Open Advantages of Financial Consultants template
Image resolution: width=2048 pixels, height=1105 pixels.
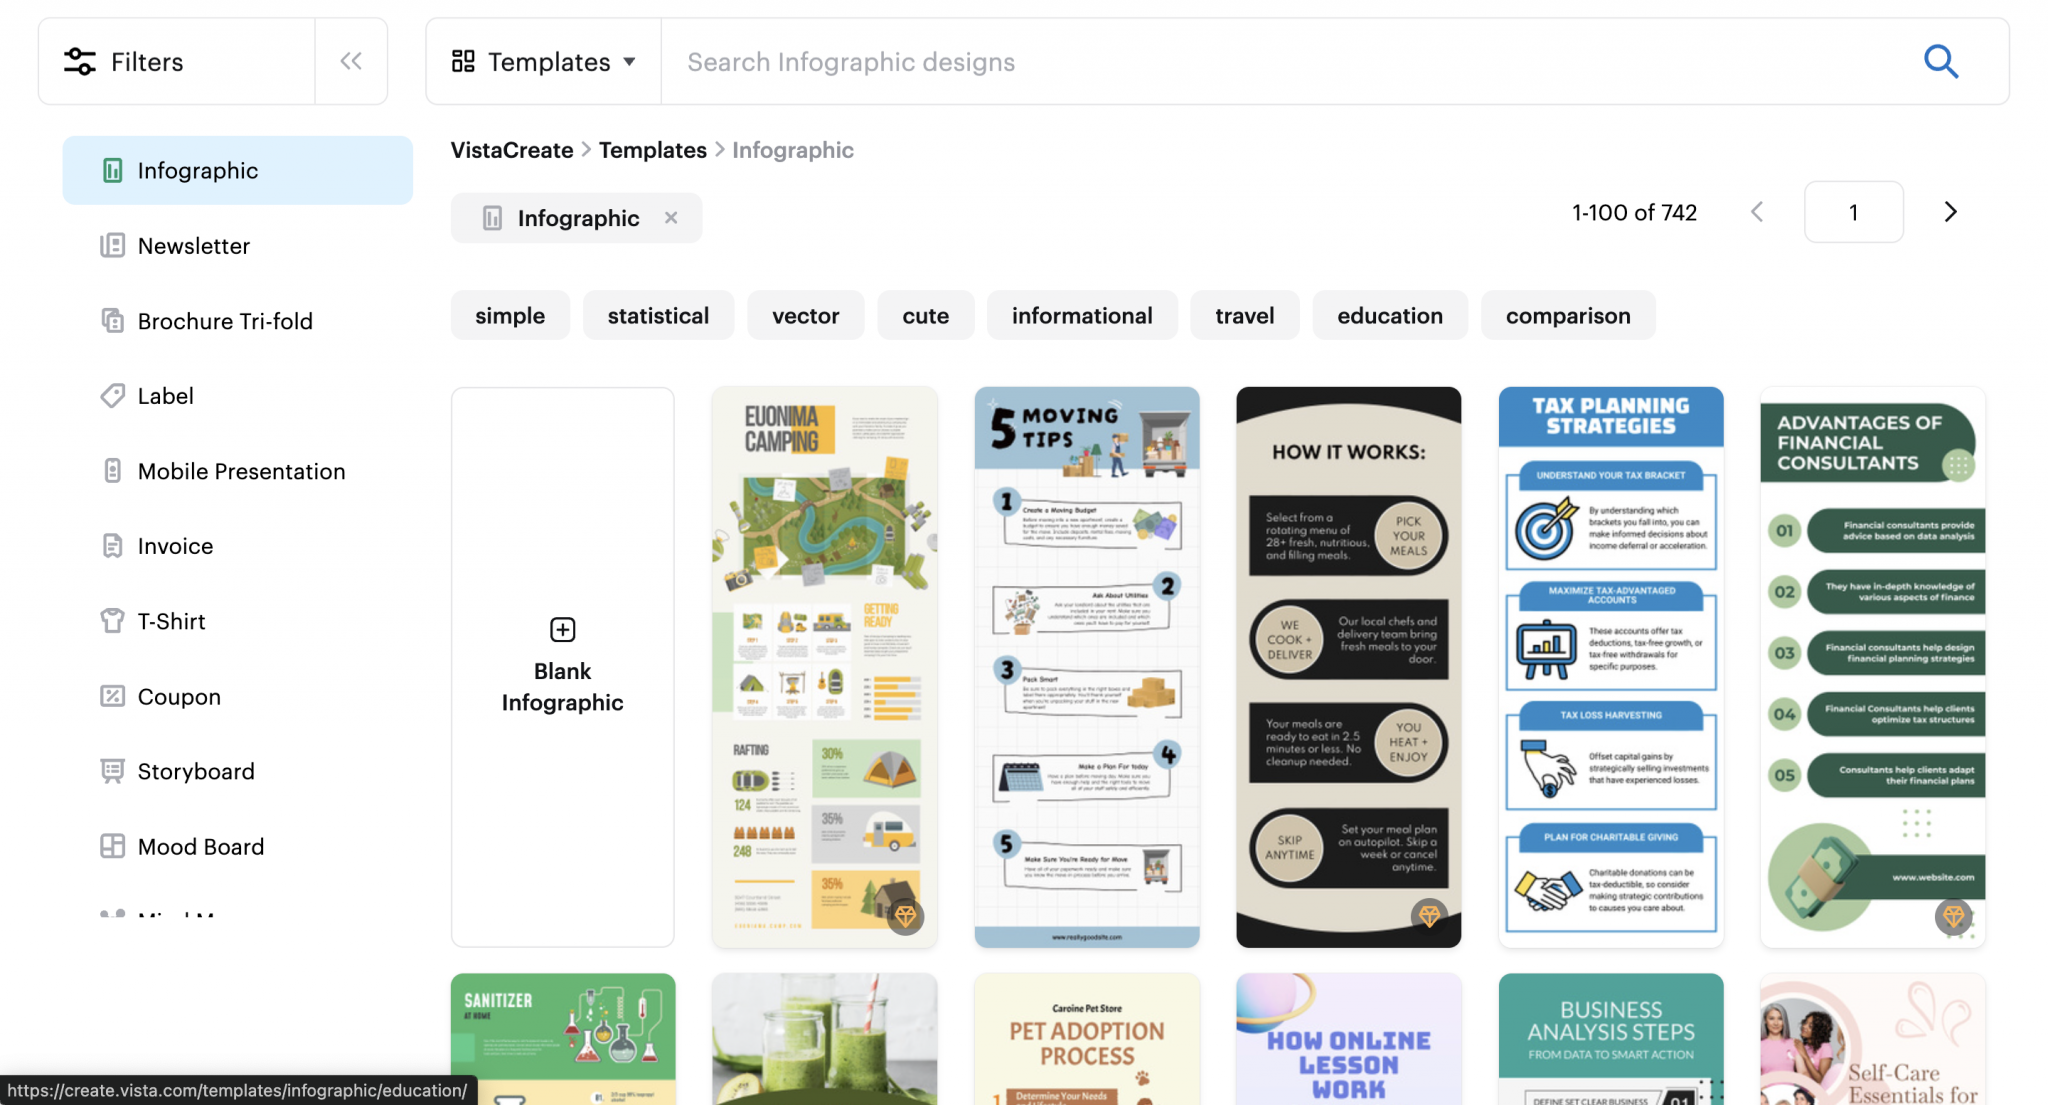pyautogui.click(x=1873, y=667)
